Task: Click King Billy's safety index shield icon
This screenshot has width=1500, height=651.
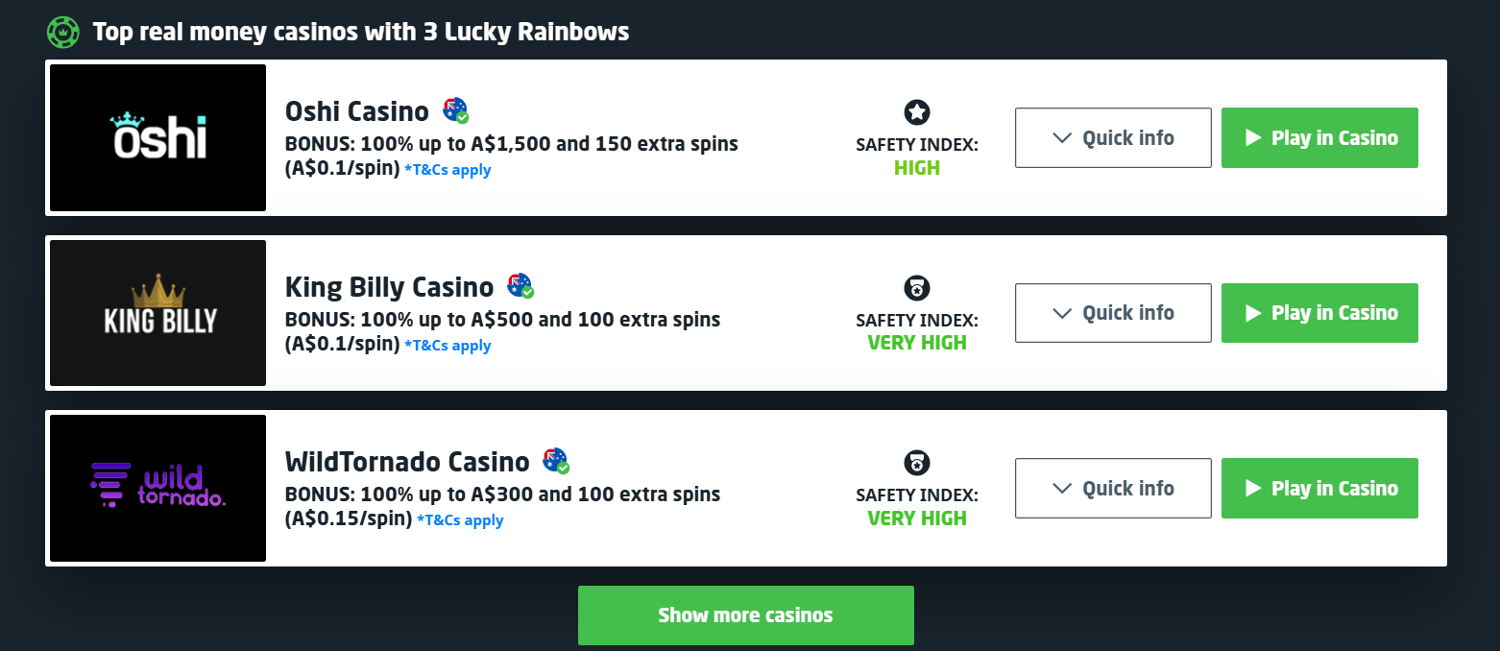Action: coord(917,288)
